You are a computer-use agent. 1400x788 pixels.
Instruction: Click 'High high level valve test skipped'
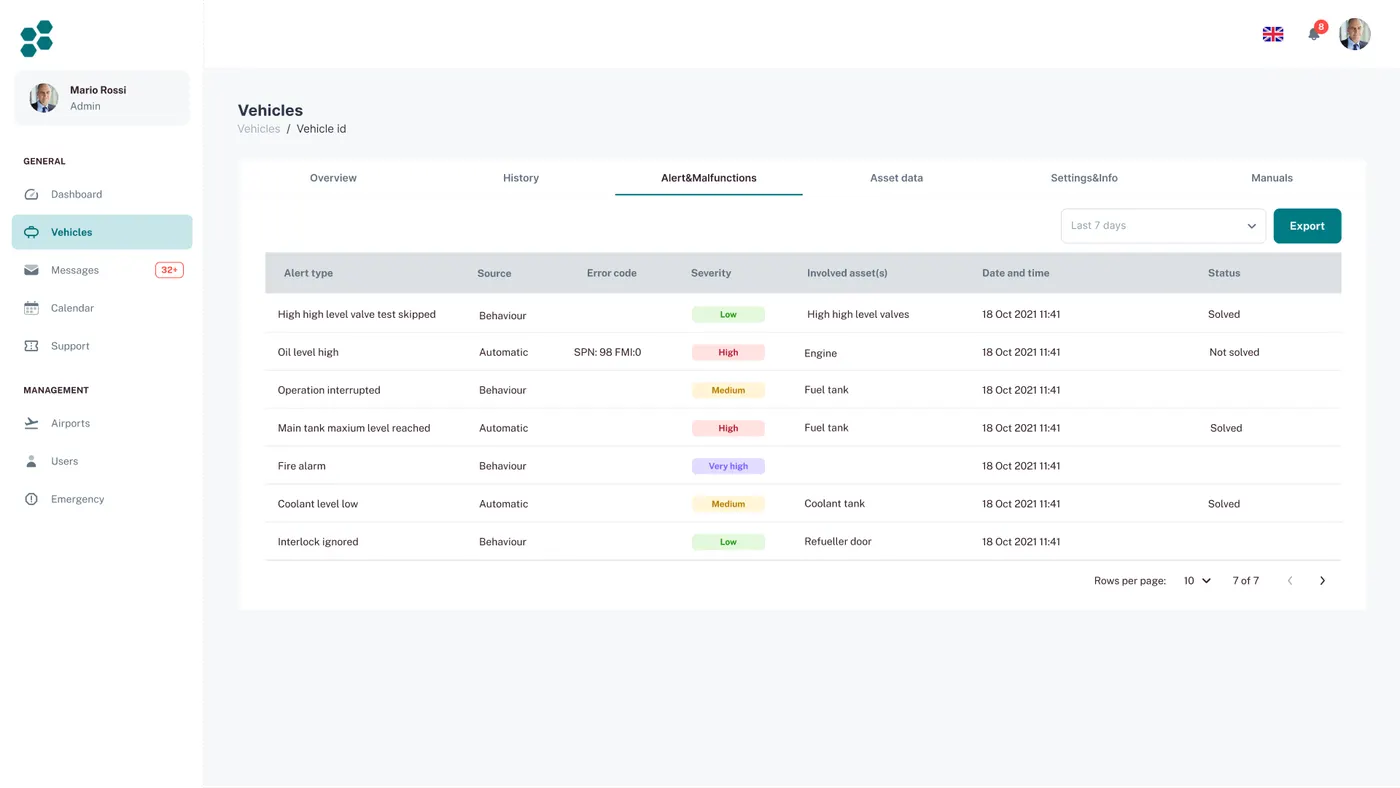point(357,314)
